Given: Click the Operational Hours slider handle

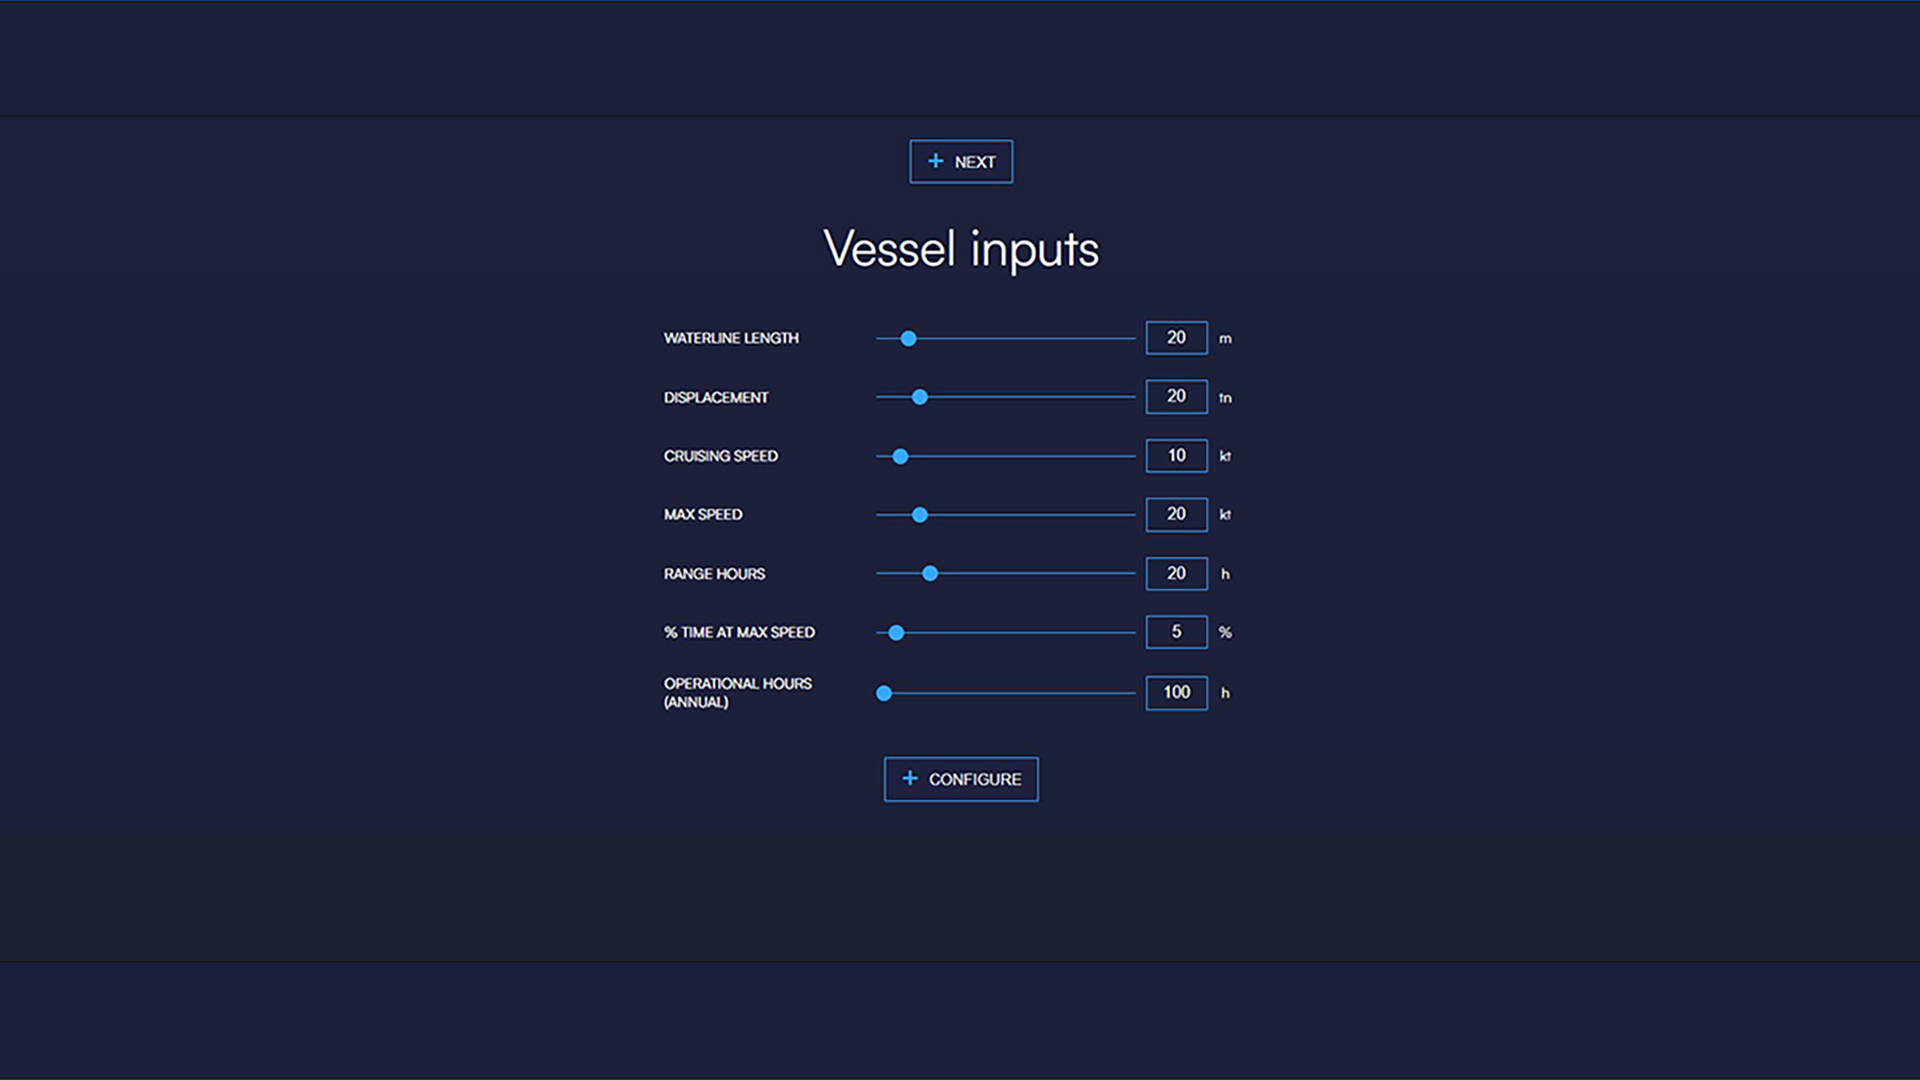Looking at the screenshot, I should 884,693.
